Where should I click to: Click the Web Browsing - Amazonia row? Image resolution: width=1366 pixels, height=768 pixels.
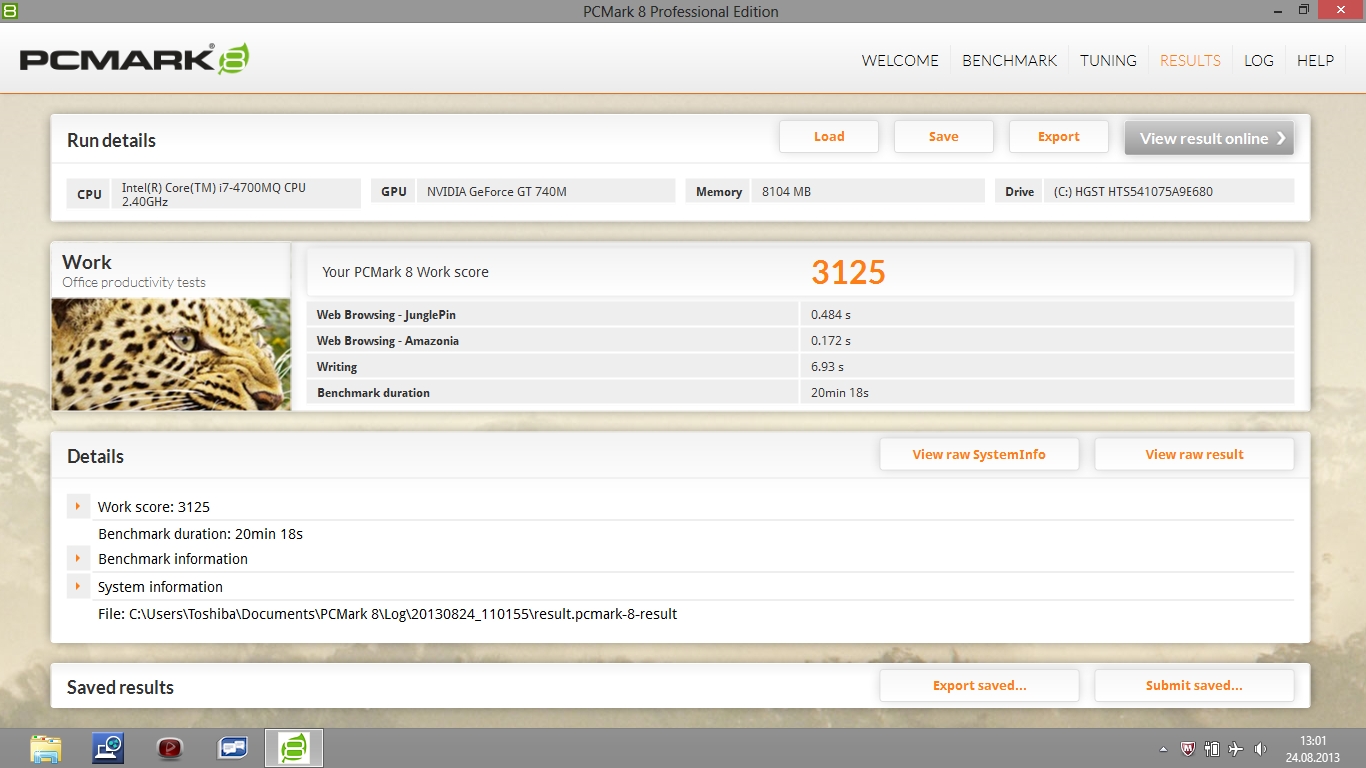click(x=800, y=340)
